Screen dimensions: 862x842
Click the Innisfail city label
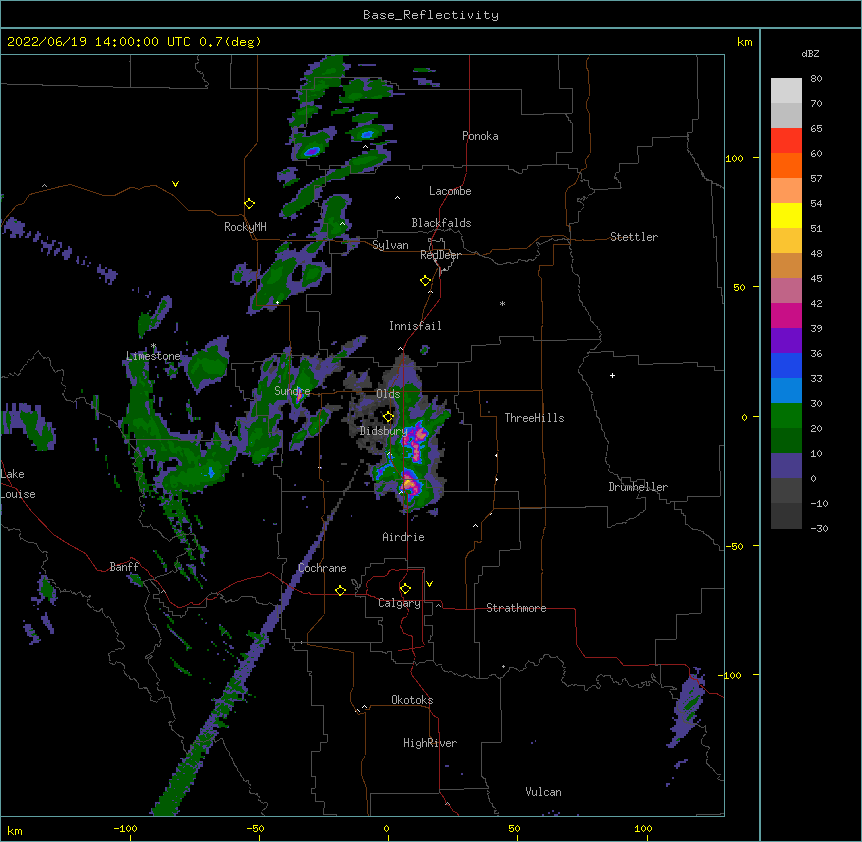click(x=415, y=326)
